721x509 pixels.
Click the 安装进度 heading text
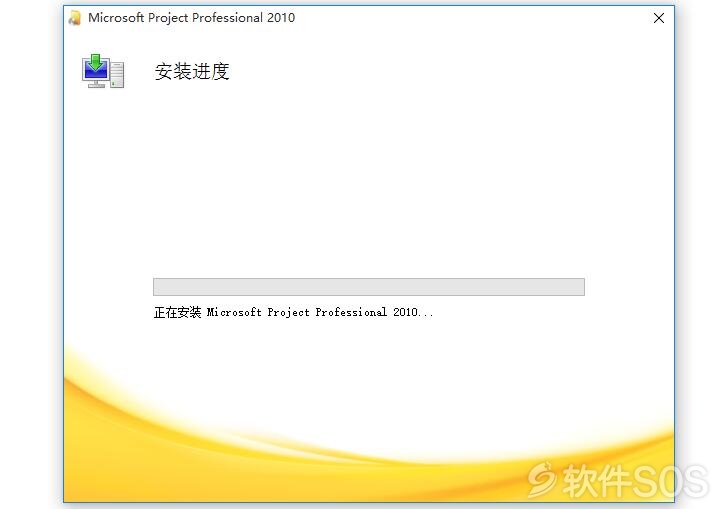pyautogui.click(x=192, y=71)
